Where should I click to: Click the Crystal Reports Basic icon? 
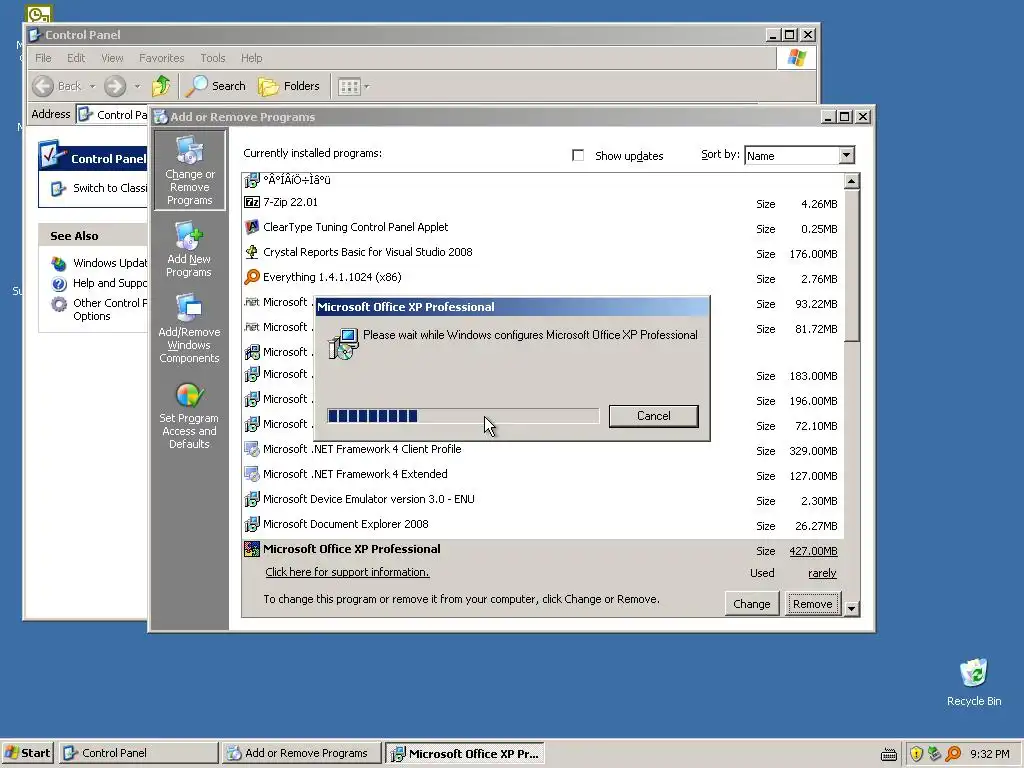[x=251, y=252]
